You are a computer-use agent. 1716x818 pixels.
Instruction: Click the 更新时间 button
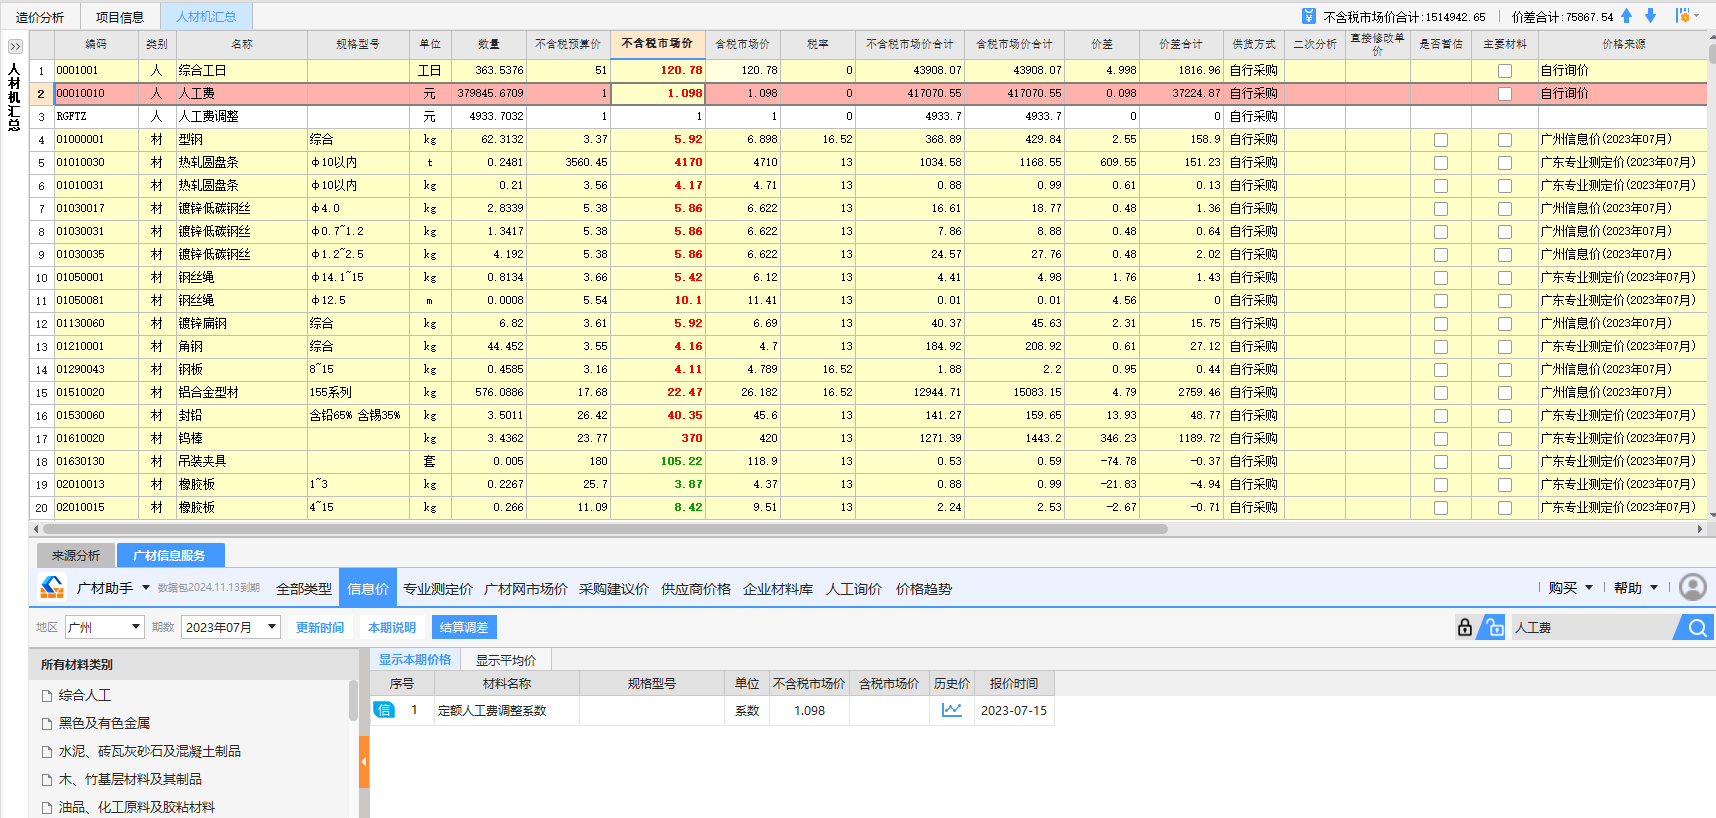(x=320, y=627)
